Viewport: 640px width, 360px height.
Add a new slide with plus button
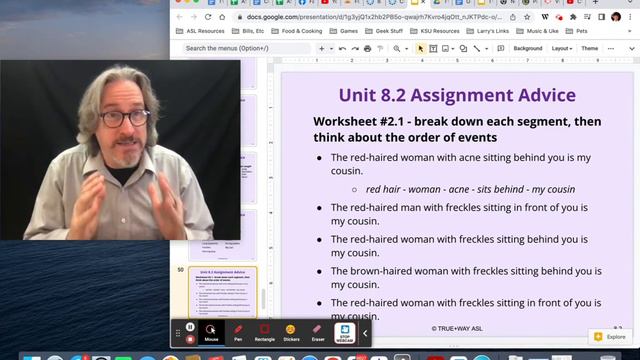click(322, 49)
